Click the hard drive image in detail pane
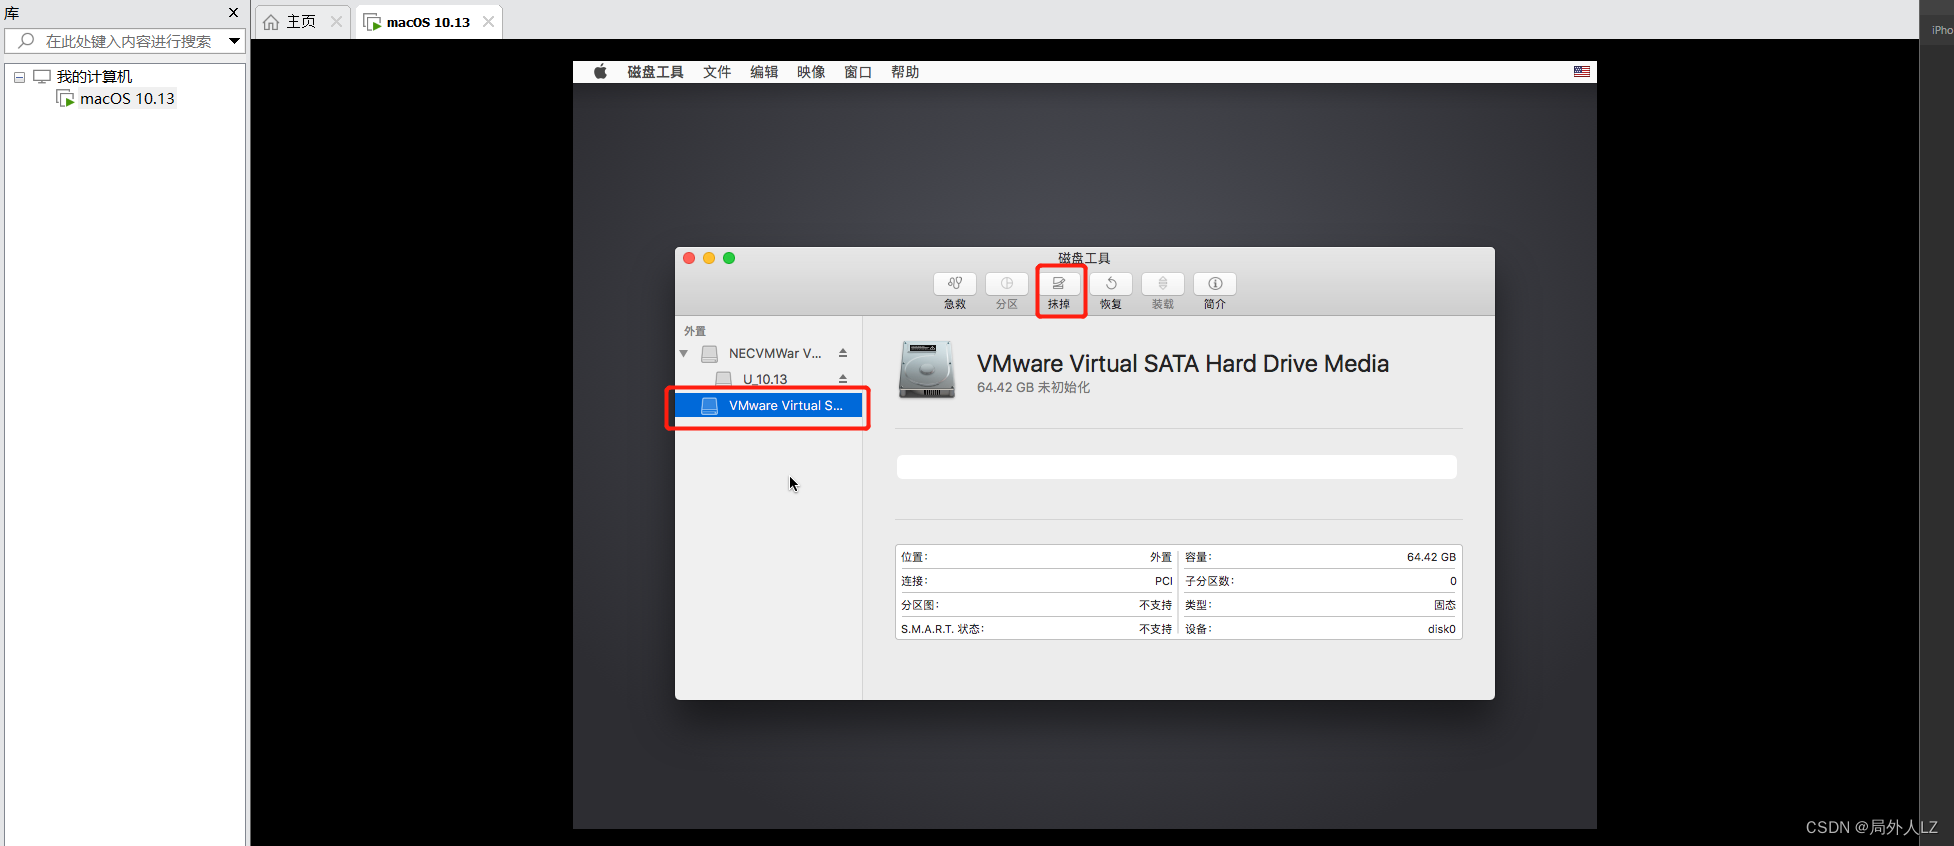This screenshot has height=846, width=1954. 927,370
